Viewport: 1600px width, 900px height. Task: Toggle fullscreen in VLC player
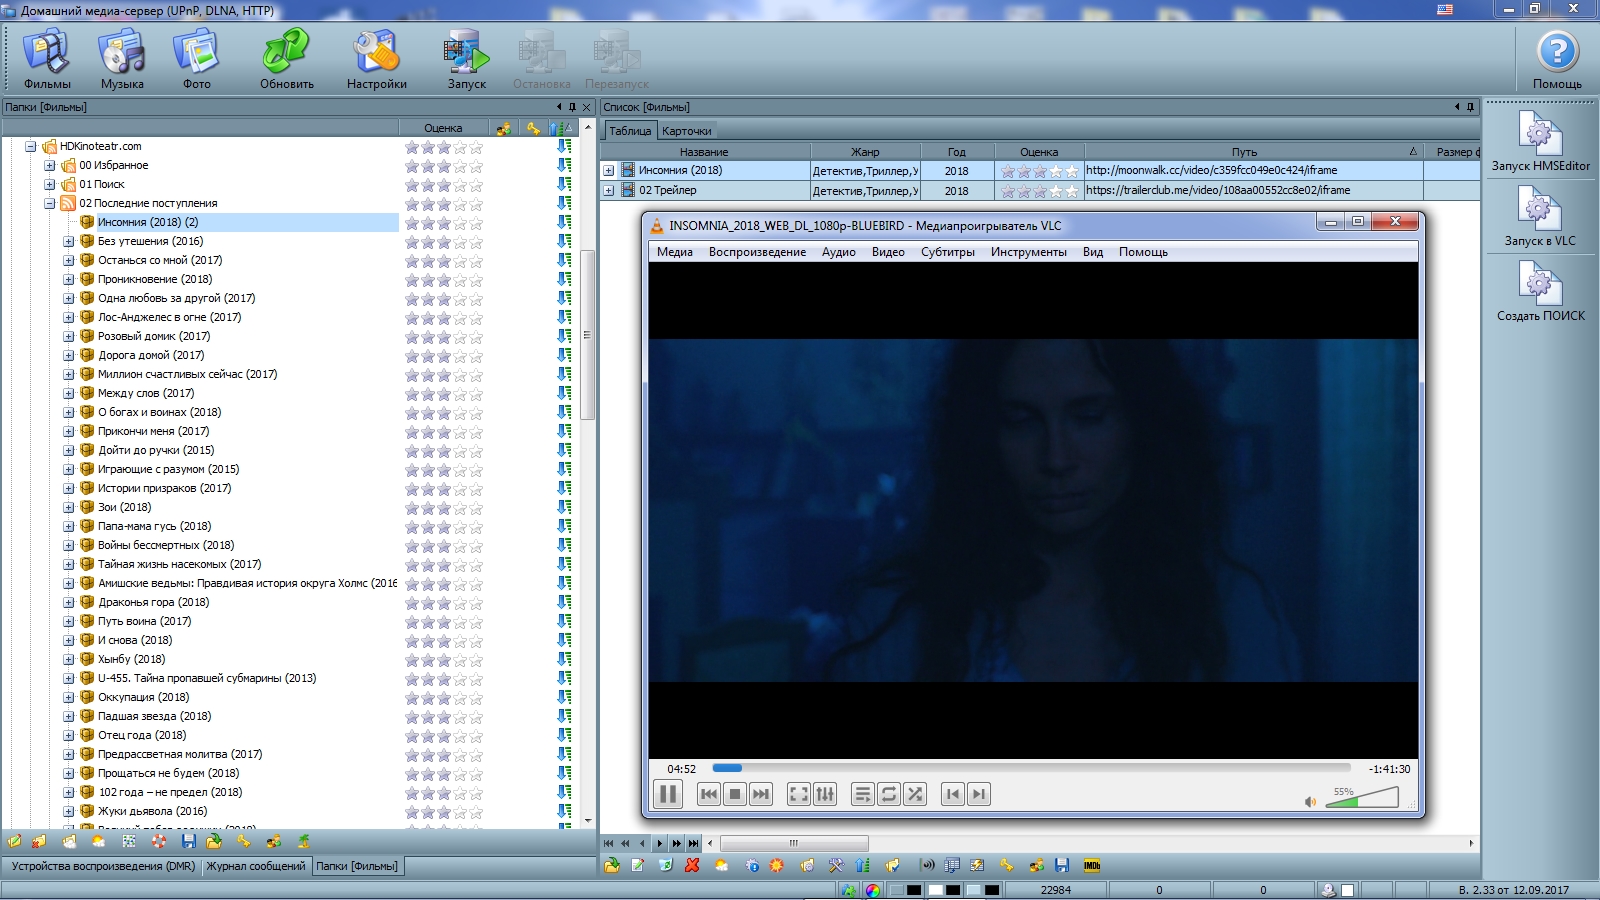[799, 794]
